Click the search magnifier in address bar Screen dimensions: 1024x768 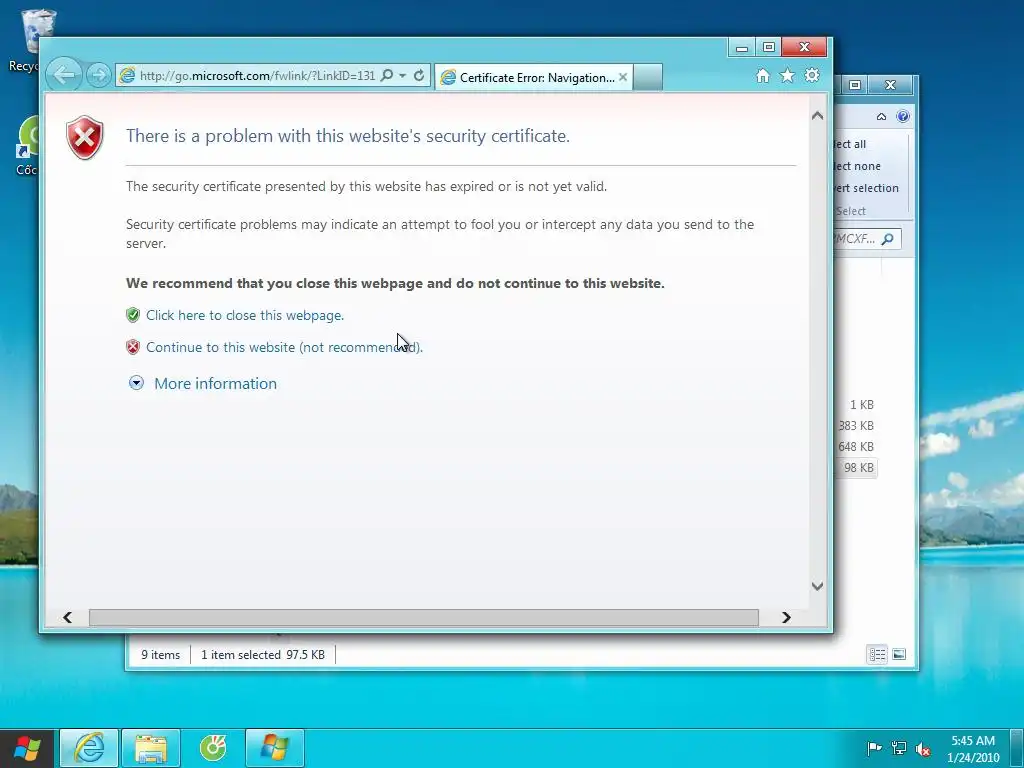point(387,76)
